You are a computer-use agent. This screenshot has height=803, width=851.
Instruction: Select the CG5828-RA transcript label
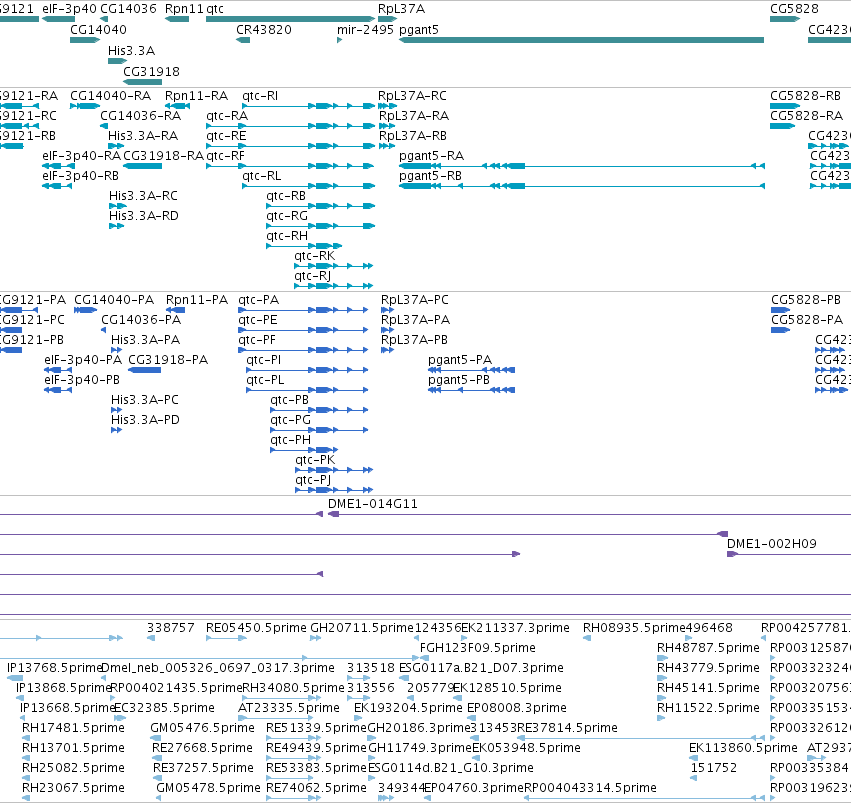(x=806, y=116)
